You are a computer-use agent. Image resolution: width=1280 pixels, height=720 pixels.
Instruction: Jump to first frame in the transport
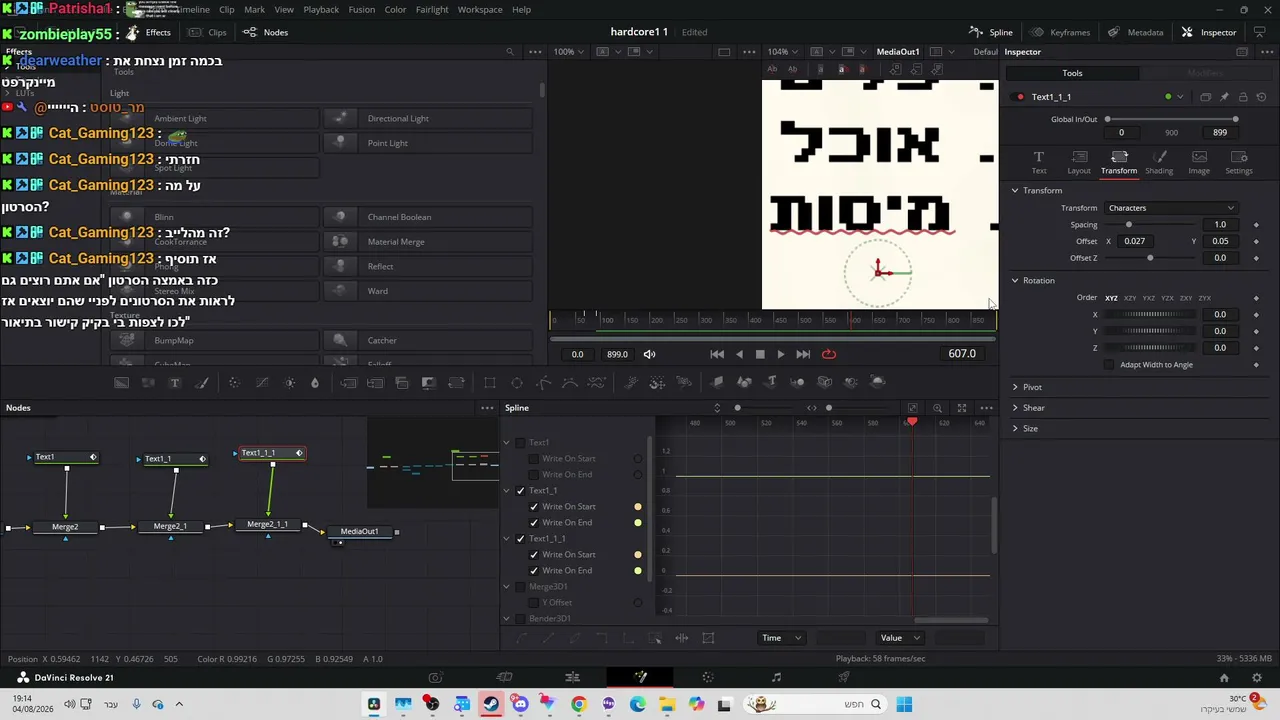(717, 354)
